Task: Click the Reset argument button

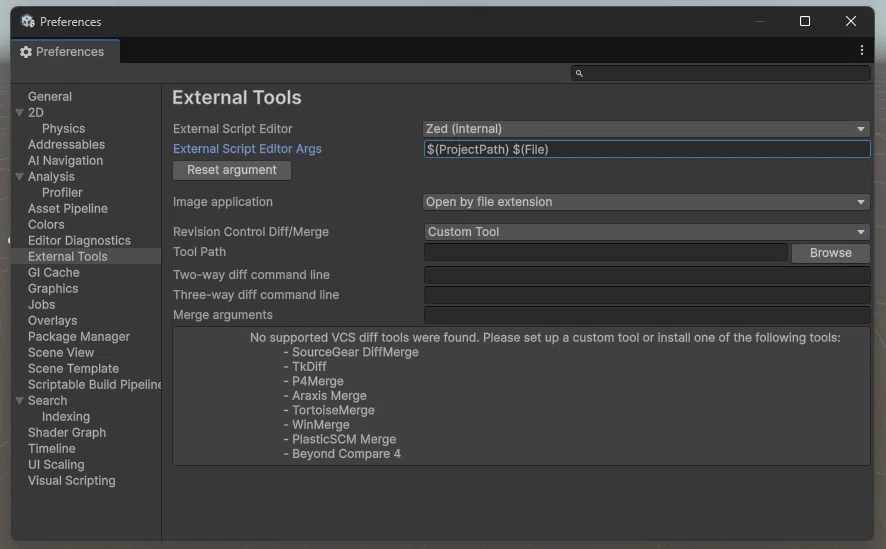Action: [232, 170]
